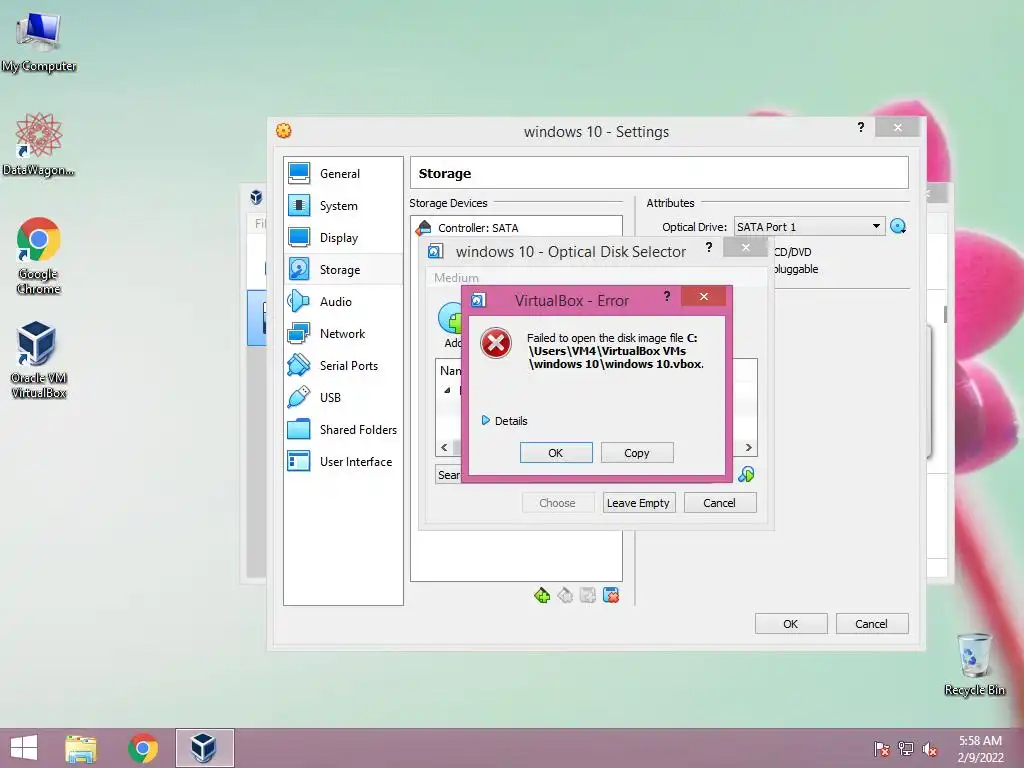Screen dimensions: 1024x768
Task: Click the System chip icon
Action: pos(299,205)
